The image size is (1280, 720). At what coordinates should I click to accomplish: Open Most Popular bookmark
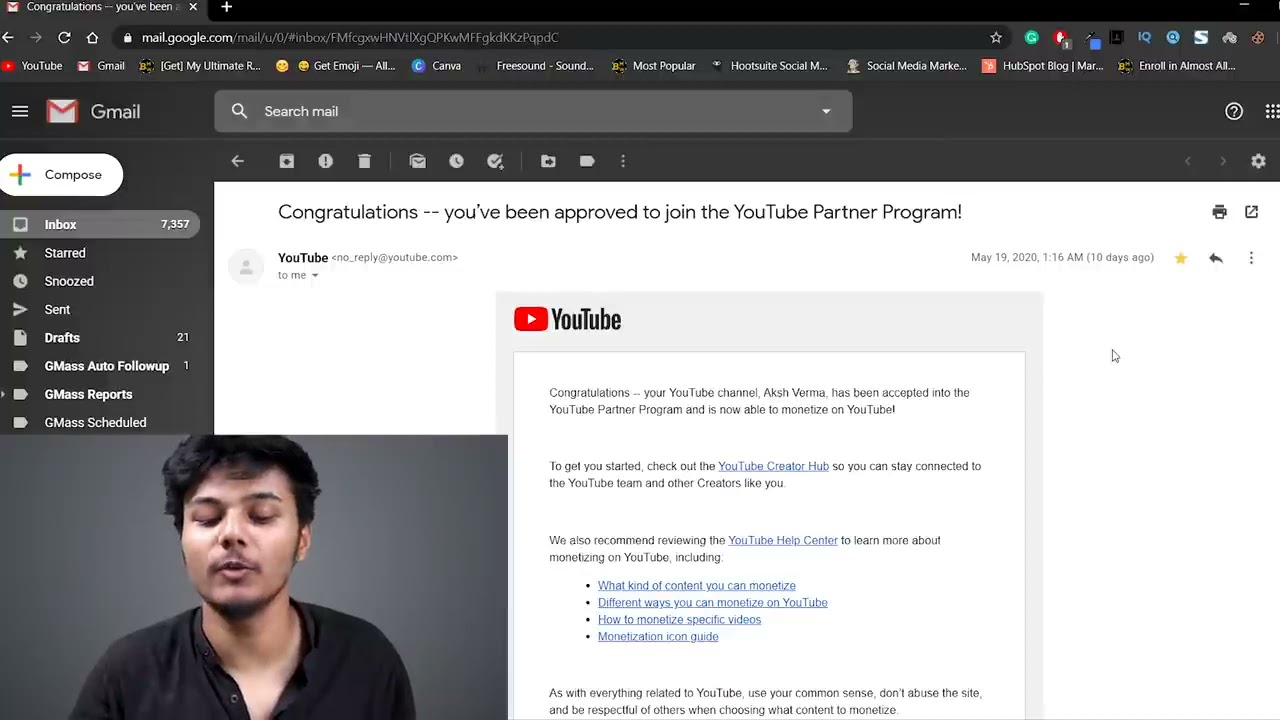pos(654,66)
